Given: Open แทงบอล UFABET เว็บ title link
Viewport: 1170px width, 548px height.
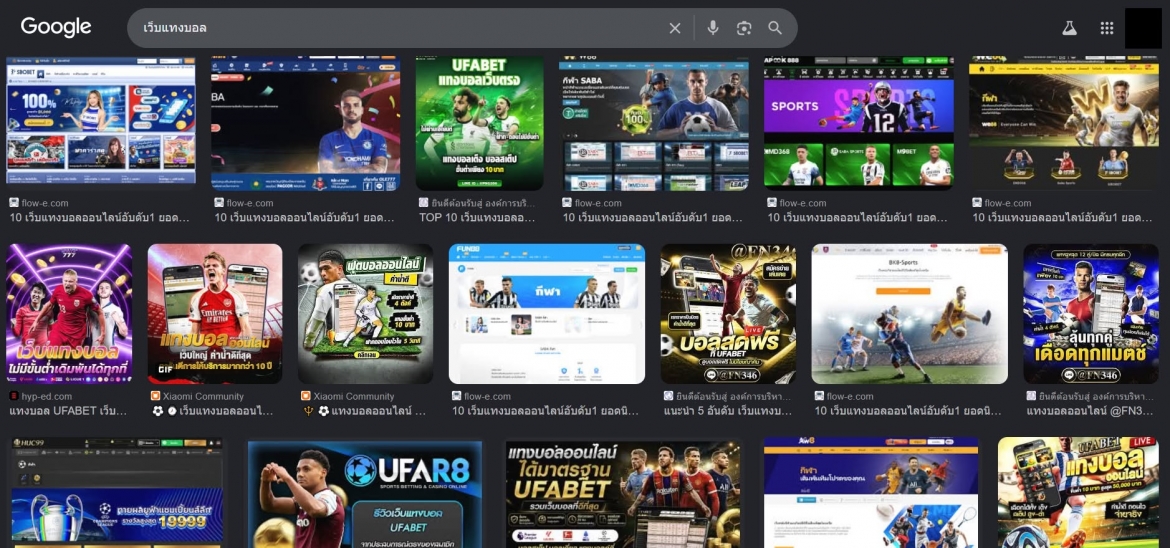Looking at the screenshot, I should click(69, 411).
